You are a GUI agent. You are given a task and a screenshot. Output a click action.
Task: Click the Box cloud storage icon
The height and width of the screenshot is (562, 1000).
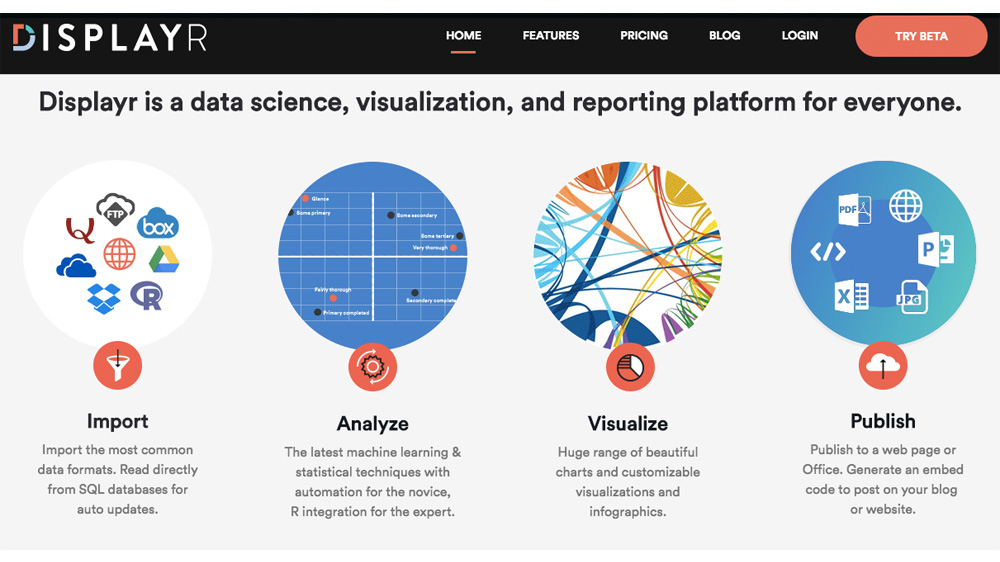pyautogui.click(x=158, y=224)
